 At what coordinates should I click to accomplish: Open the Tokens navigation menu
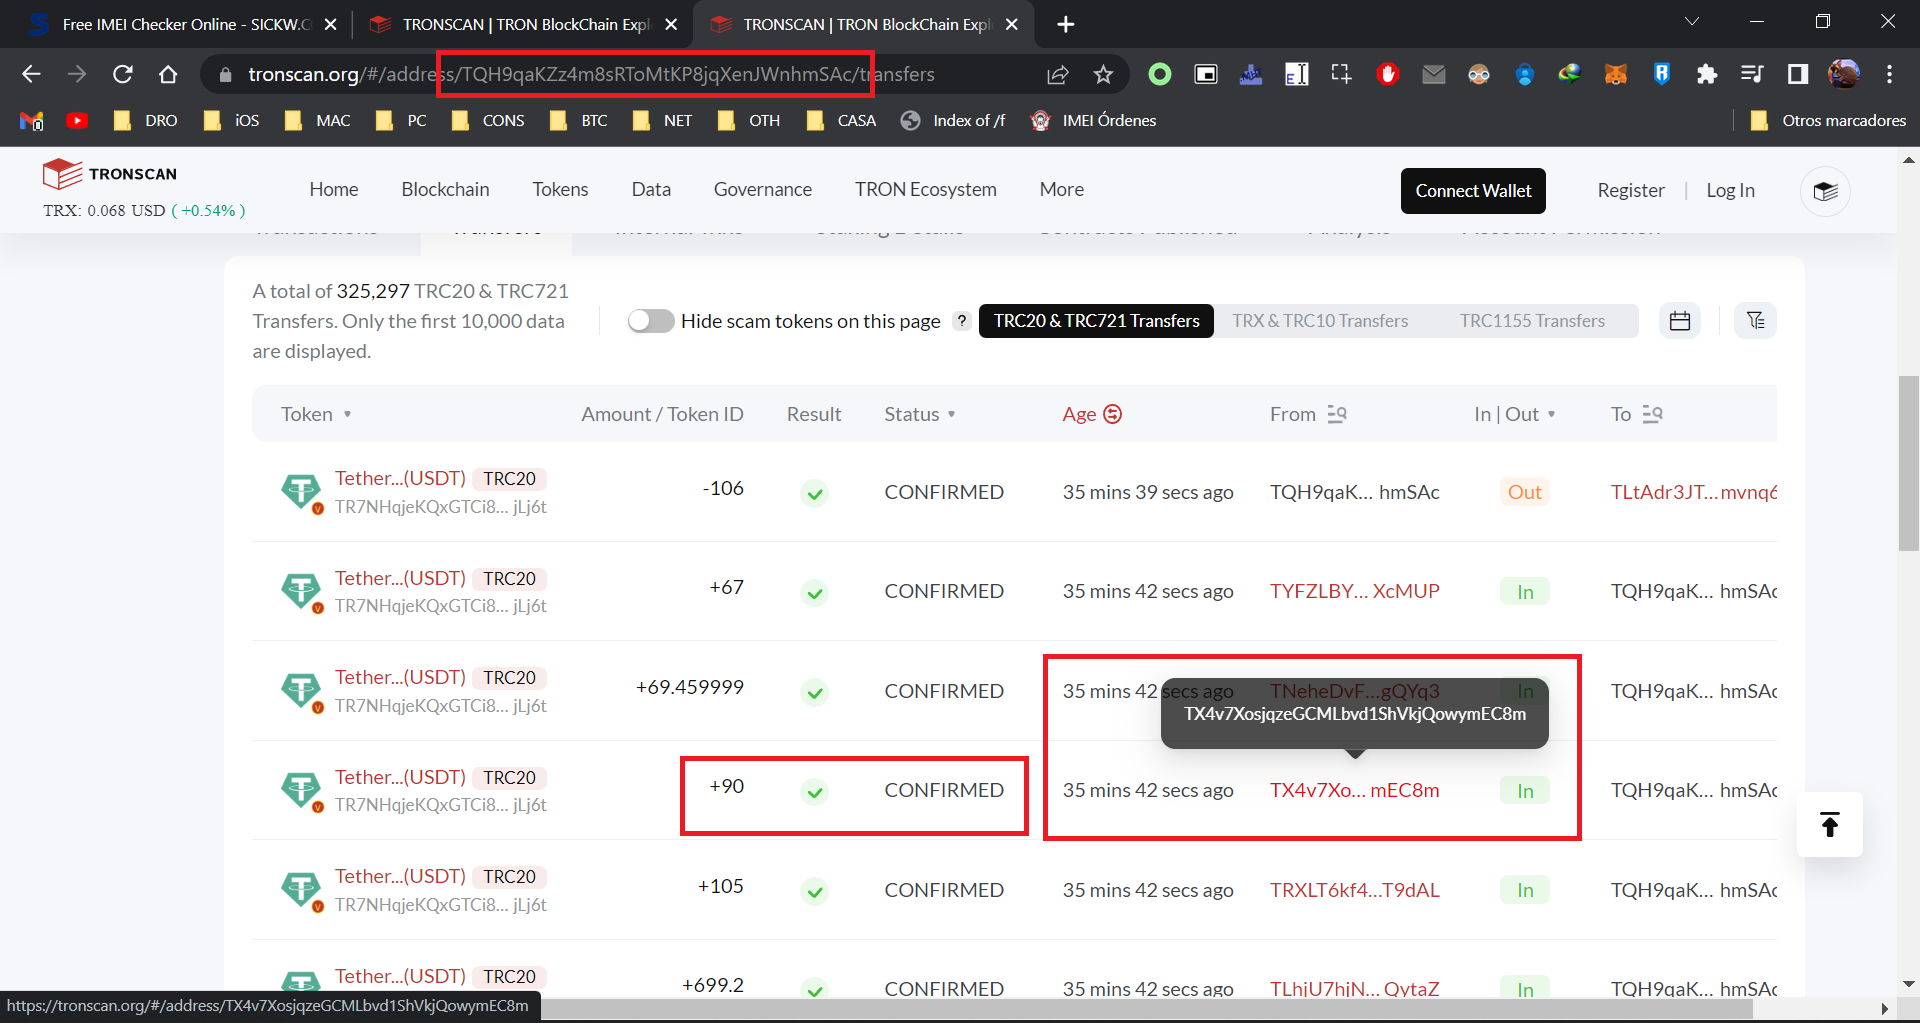coord(560,190)
